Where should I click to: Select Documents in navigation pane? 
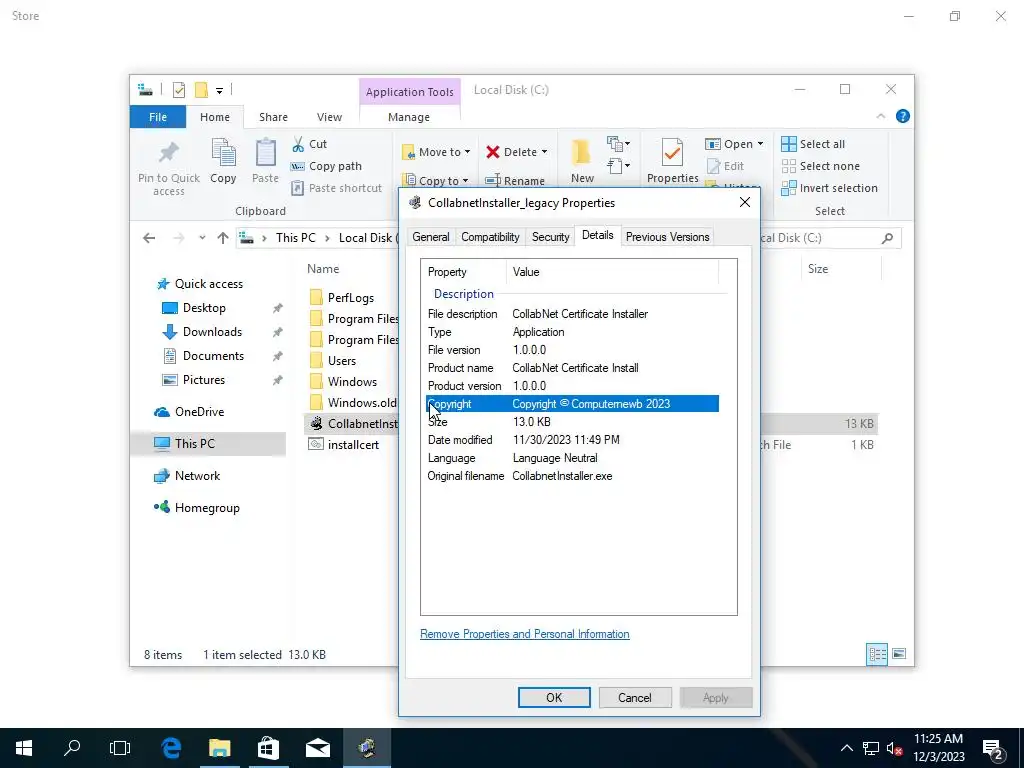[213, 356]
